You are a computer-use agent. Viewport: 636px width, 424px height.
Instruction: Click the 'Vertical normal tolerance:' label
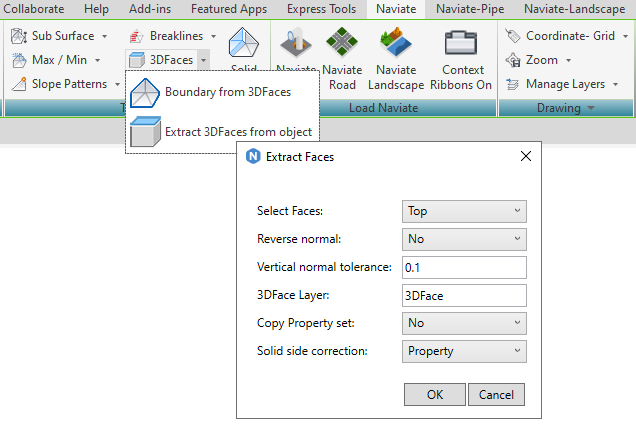pyautogui.click(x=324, y=267)
